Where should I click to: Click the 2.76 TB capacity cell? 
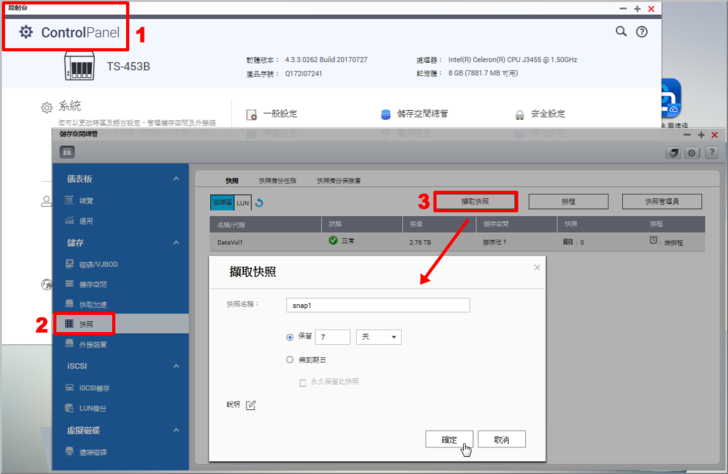pyautogui.click(x=420, y=242)
